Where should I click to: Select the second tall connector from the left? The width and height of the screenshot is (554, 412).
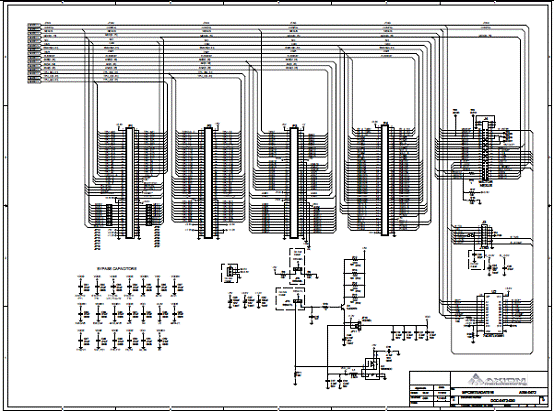click(208, 183)
